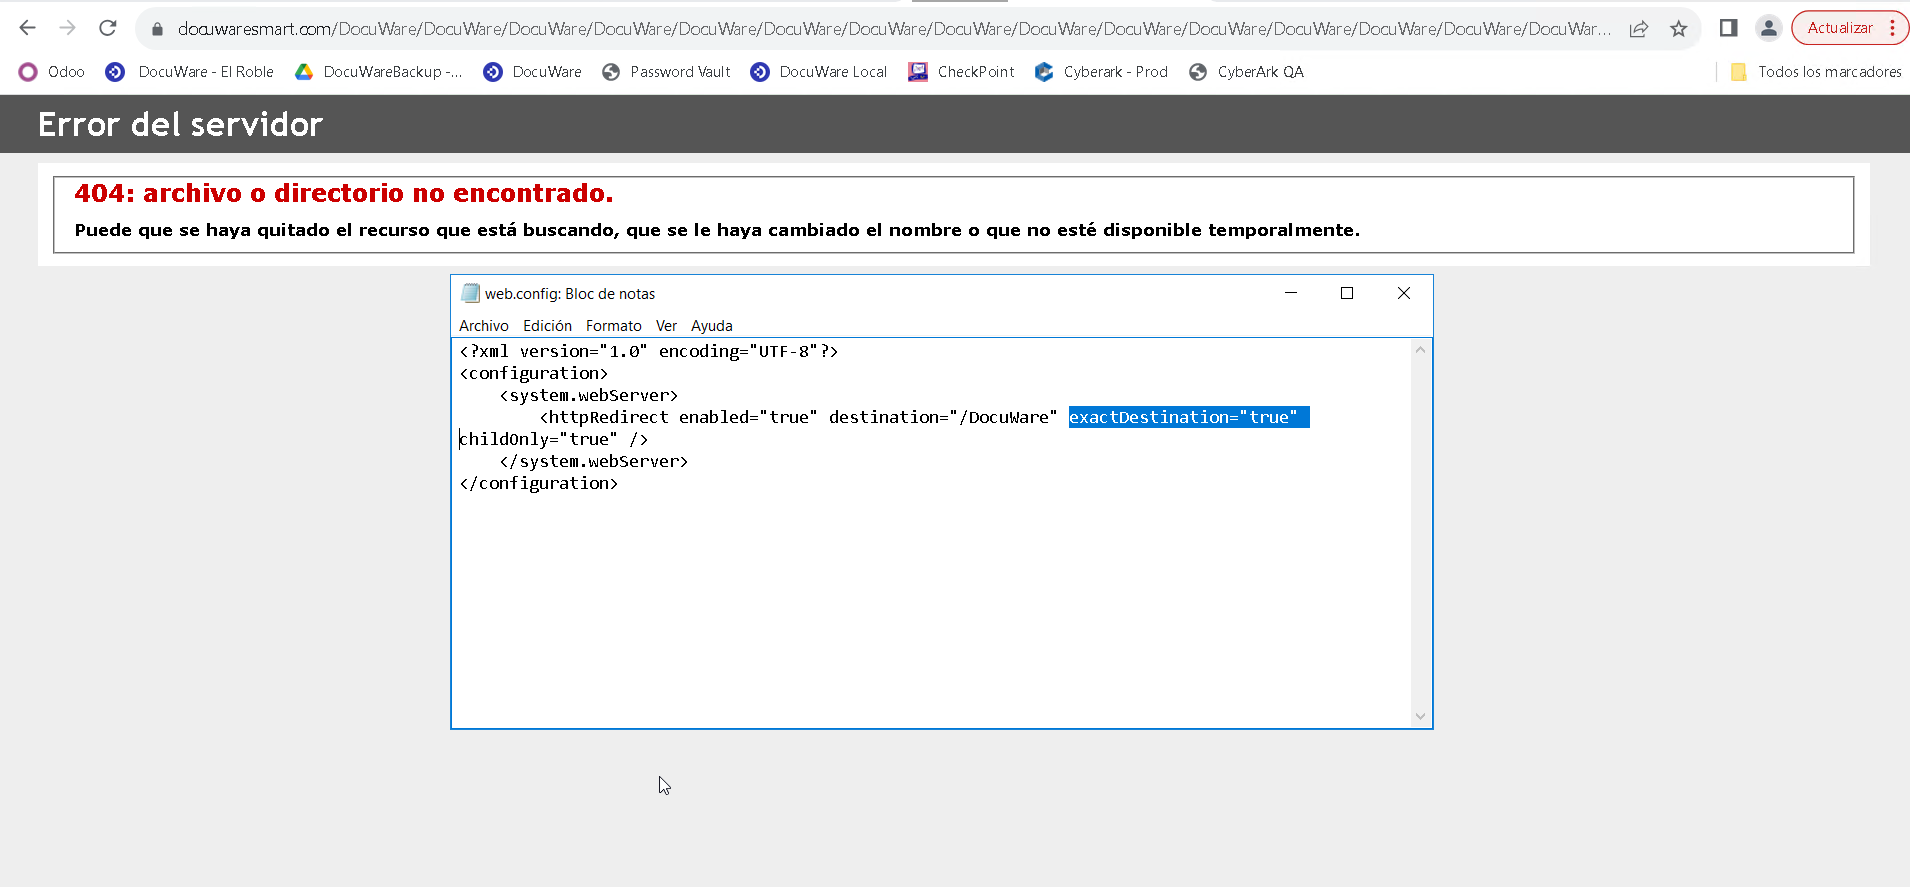1910x887 pixels.
Task: Open Cyberark - Prod bookmark
Action: point(1101,72)
